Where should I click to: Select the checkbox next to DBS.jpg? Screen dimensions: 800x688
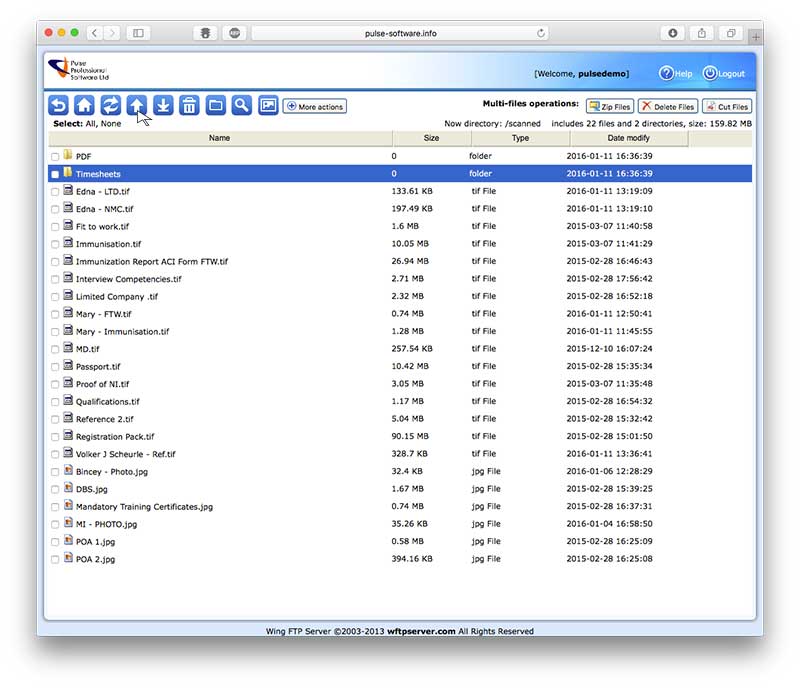coord(55,489)
